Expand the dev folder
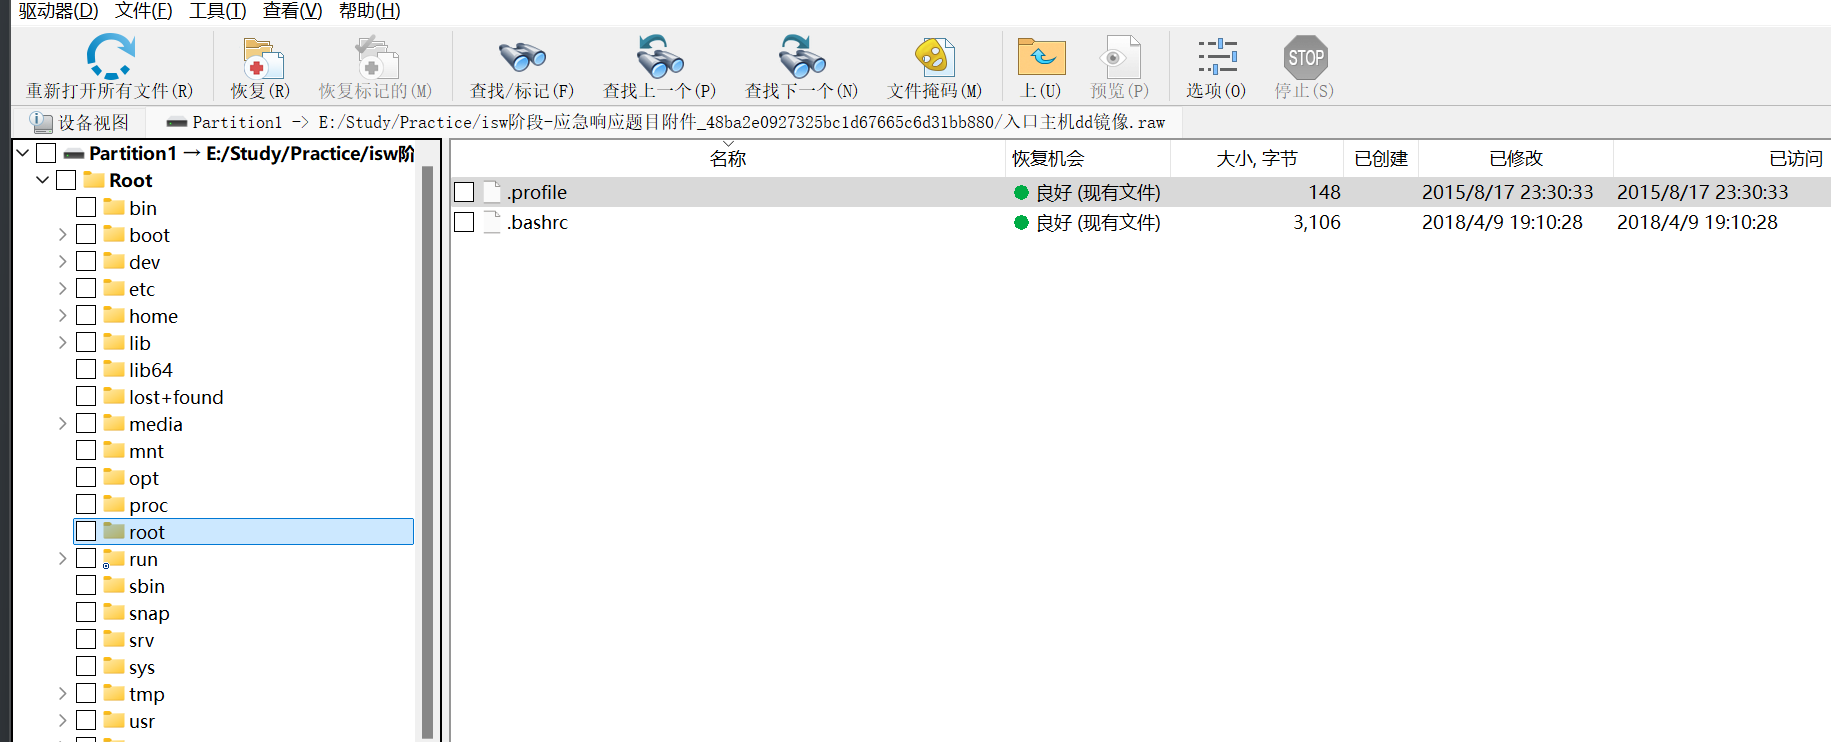Screen dimensions: 1831x742 click(x=62, y=261)
